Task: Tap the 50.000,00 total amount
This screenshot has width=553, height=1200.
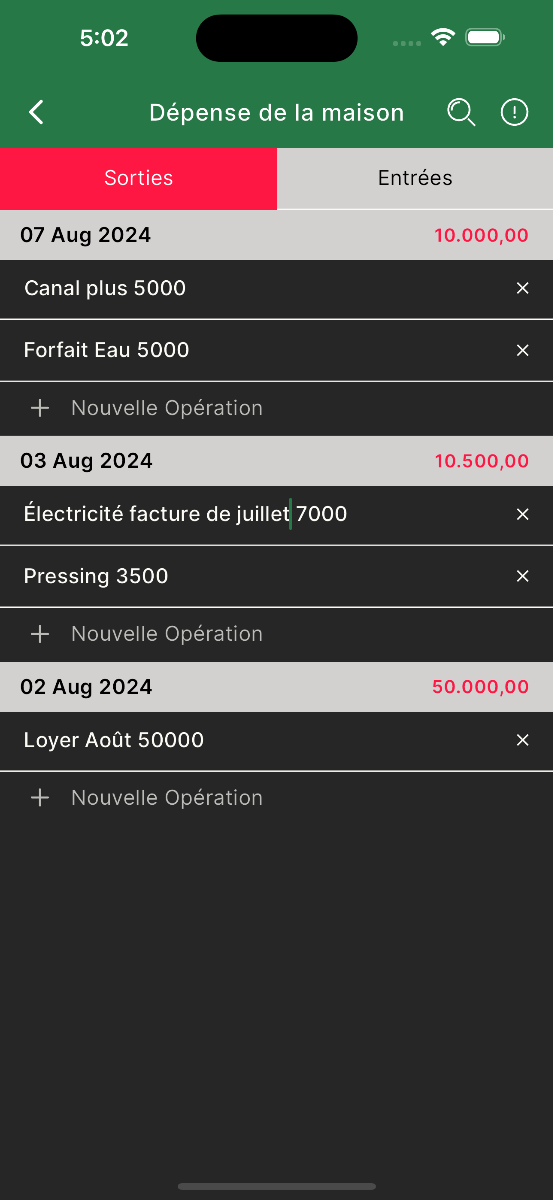Action: click(480, 687)
